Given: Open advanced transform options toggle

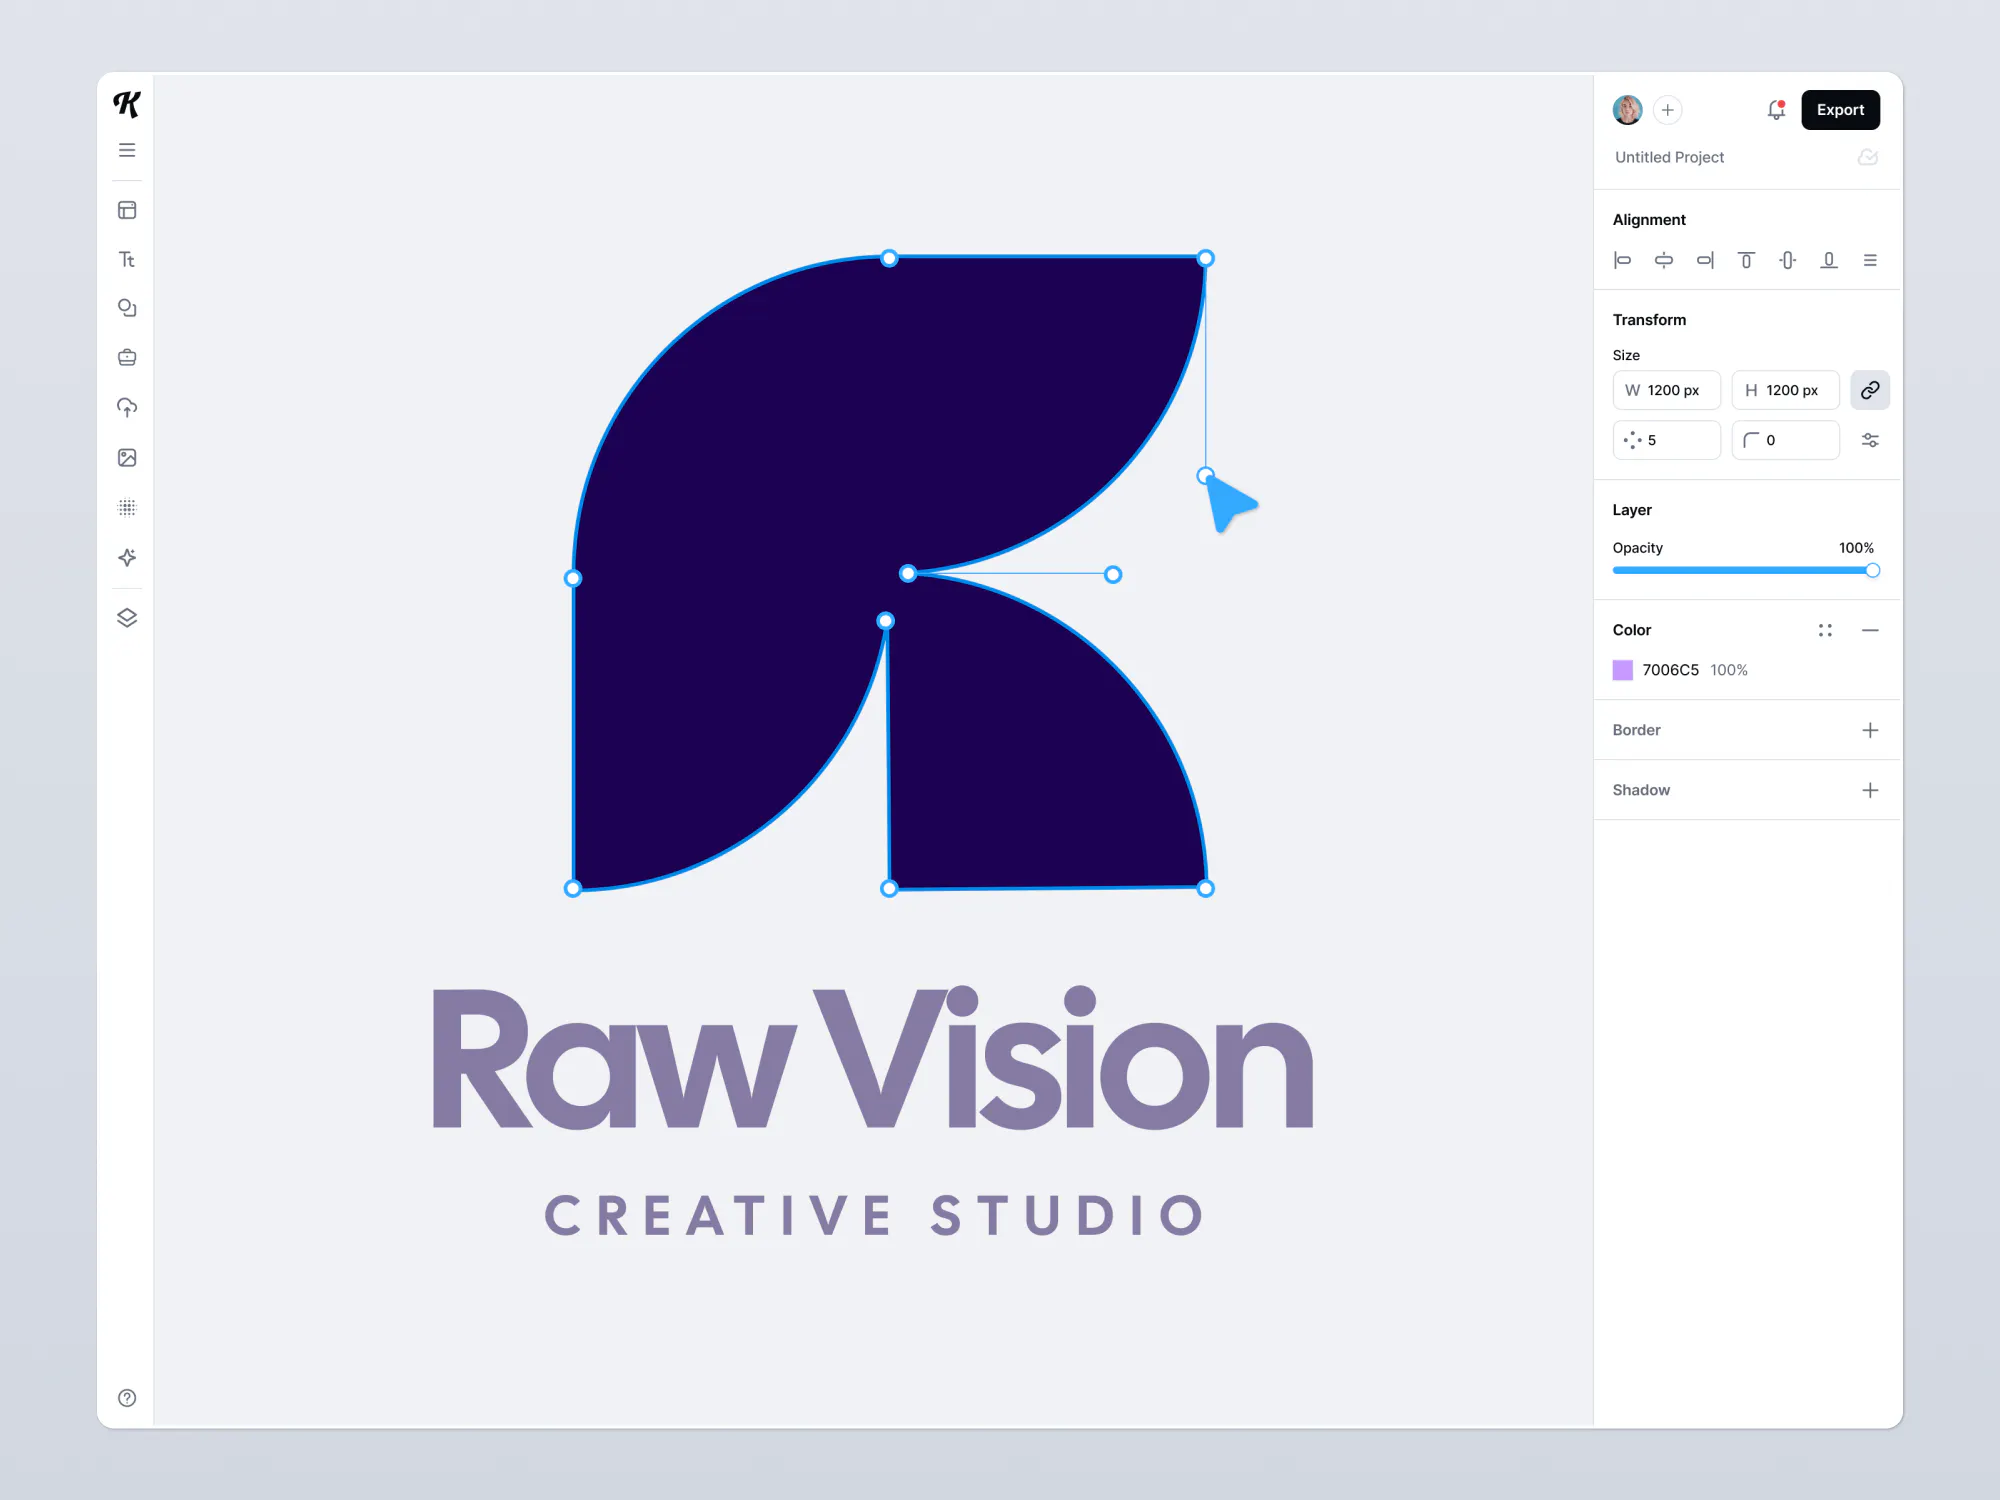Looking at the screenshot, I should pyautogui.click(x=1870, y=440).
